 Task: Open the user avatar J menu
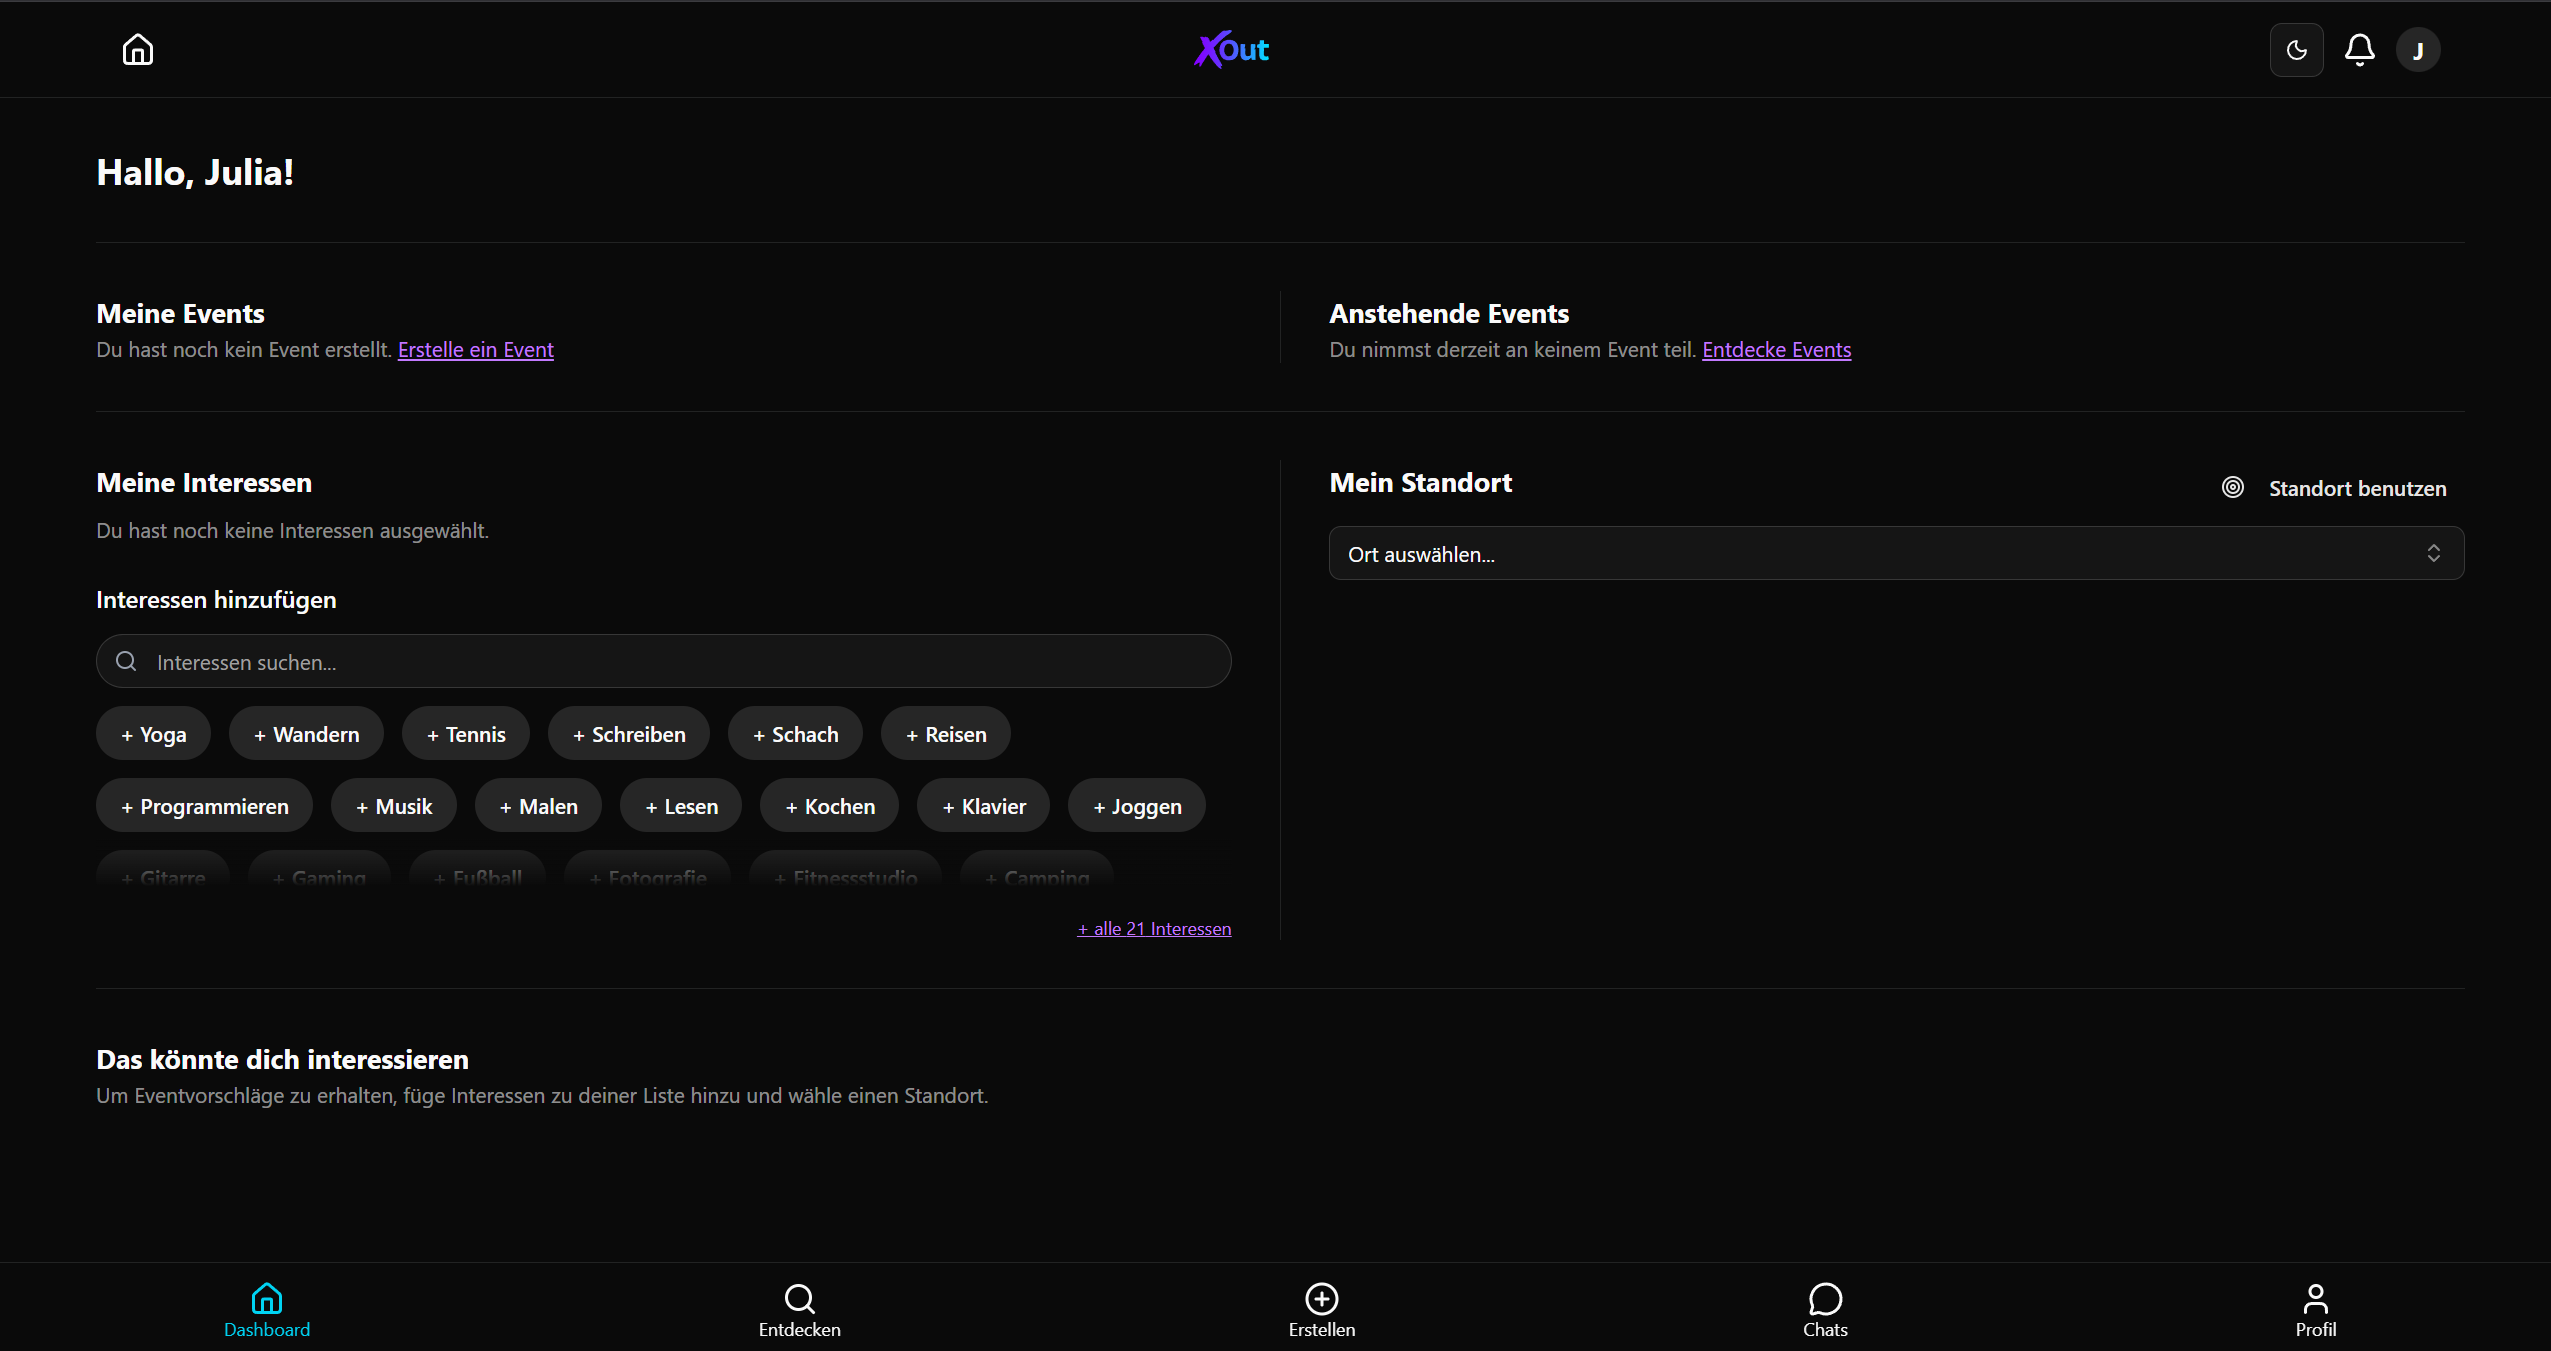[x=2417, y=50]
